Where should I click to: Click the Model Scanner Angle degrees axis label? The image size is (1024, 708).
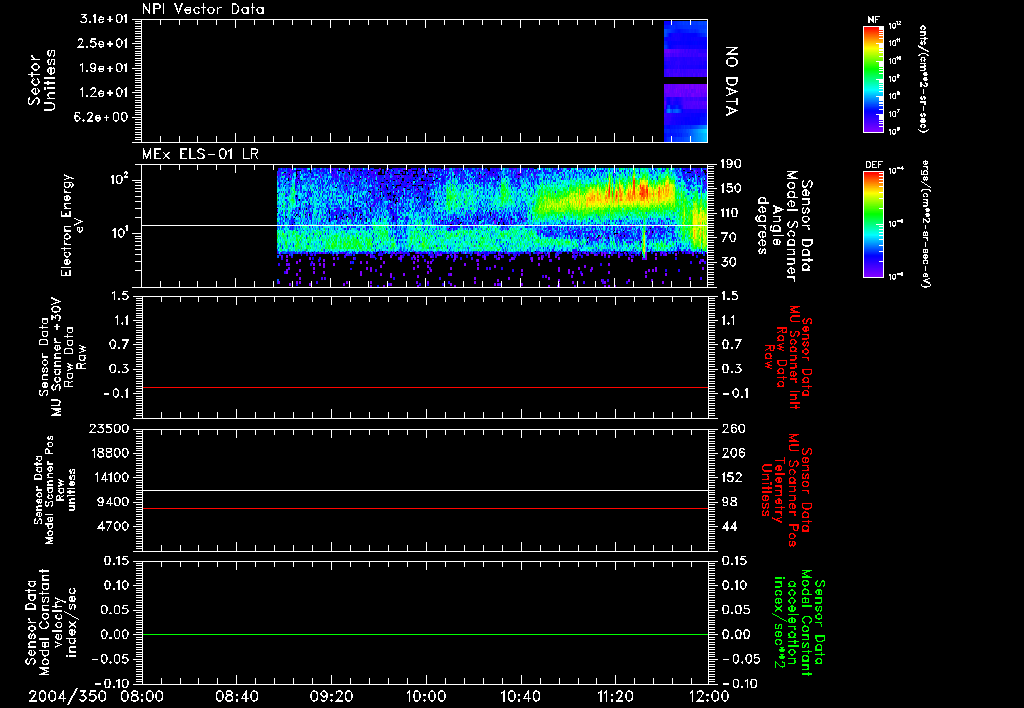coord(784,226)
